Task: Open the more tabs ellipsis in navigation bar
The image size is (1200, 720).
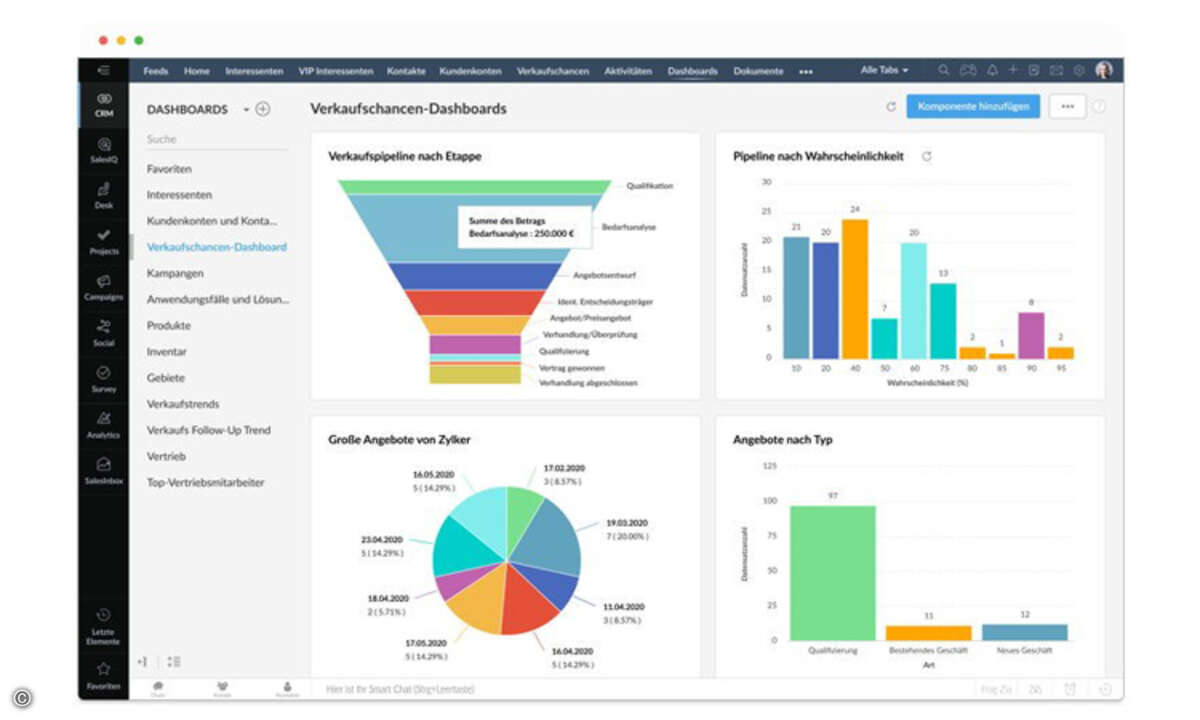Action: point(806,72)
